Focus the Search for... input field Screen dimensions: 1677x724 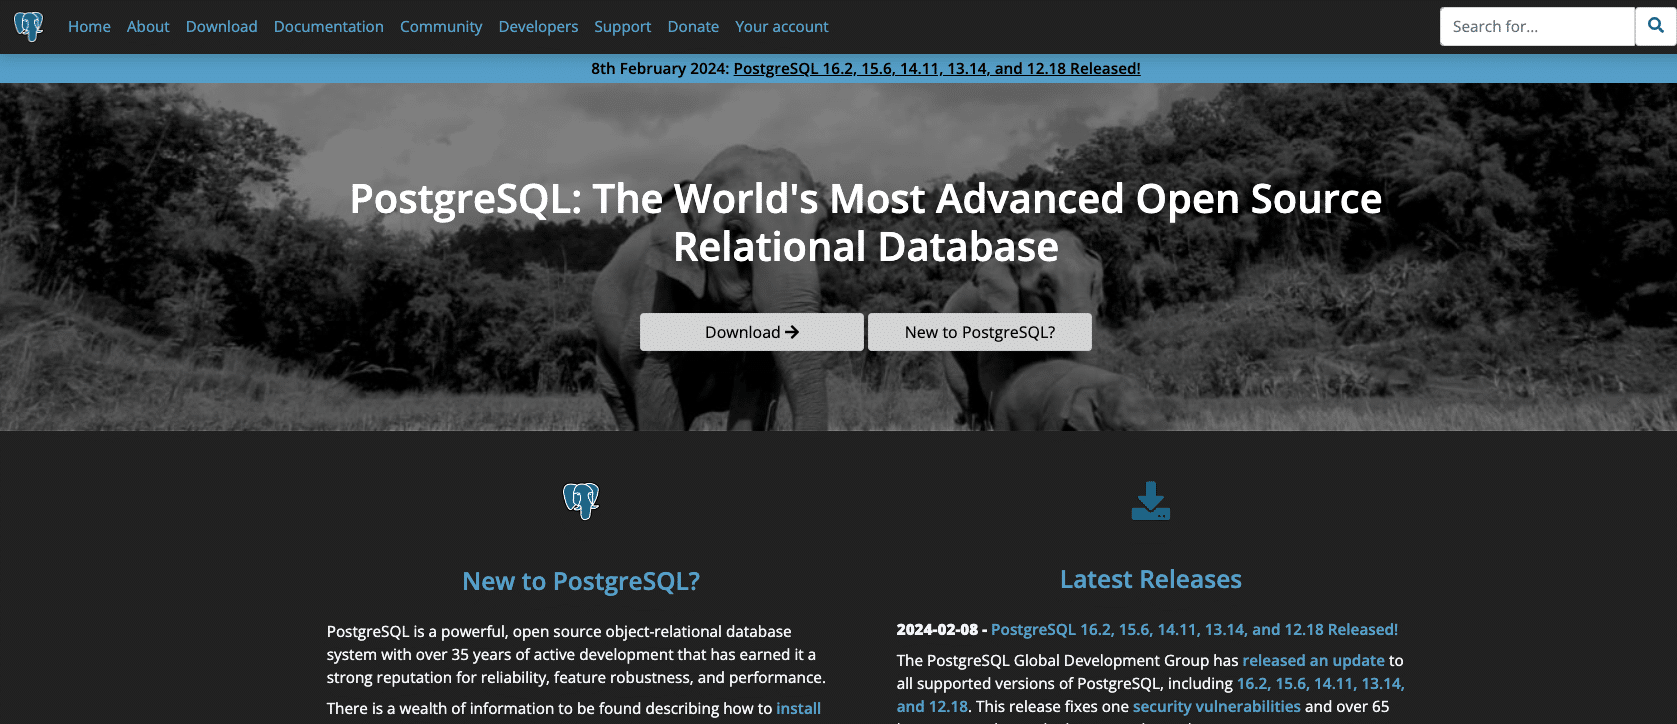[1537, 26]
